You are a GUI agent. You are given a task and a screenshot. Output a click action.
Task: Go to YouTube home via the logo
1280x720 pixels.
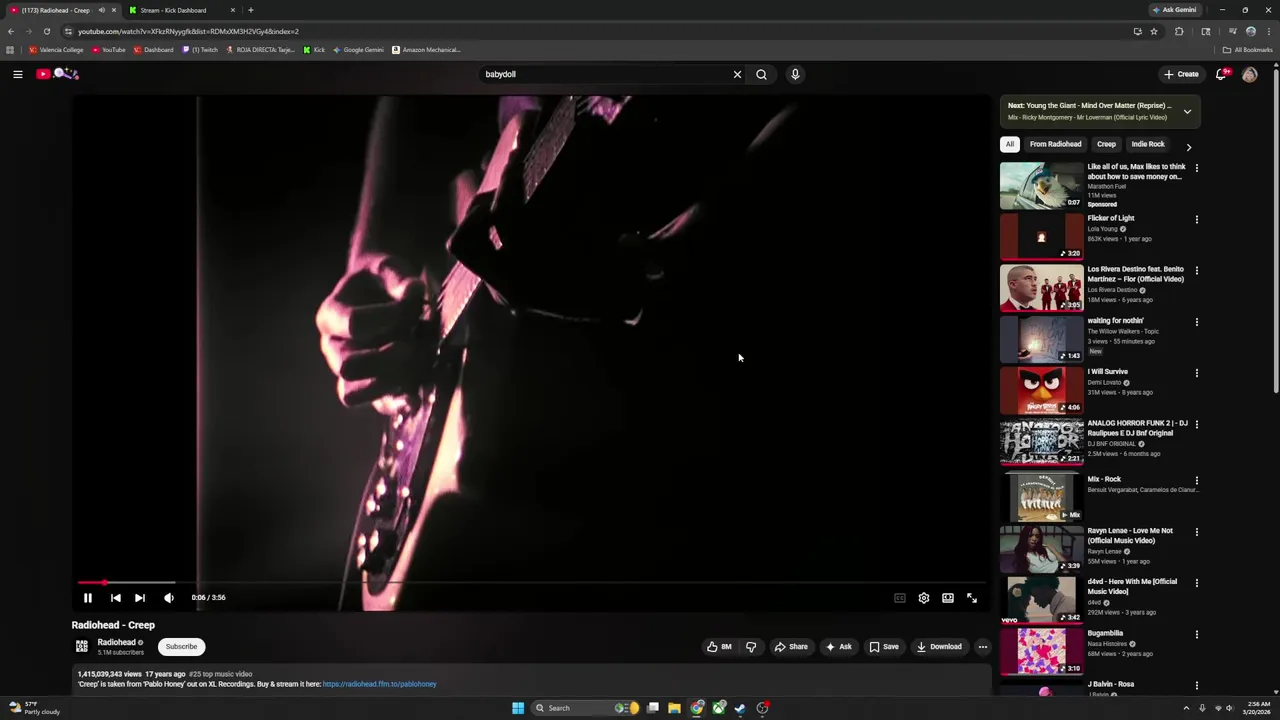57,74
